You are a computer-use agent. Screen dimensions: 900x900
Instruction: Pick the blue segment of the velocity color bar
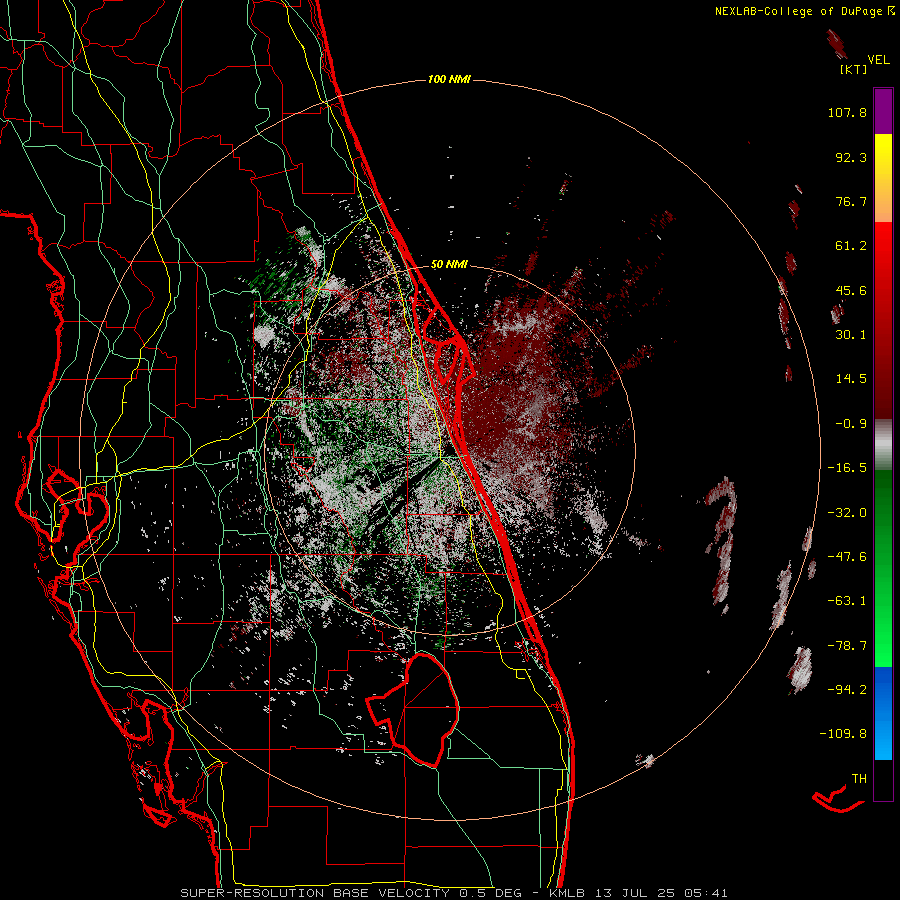pyautogui.click(x=883, y=713)
